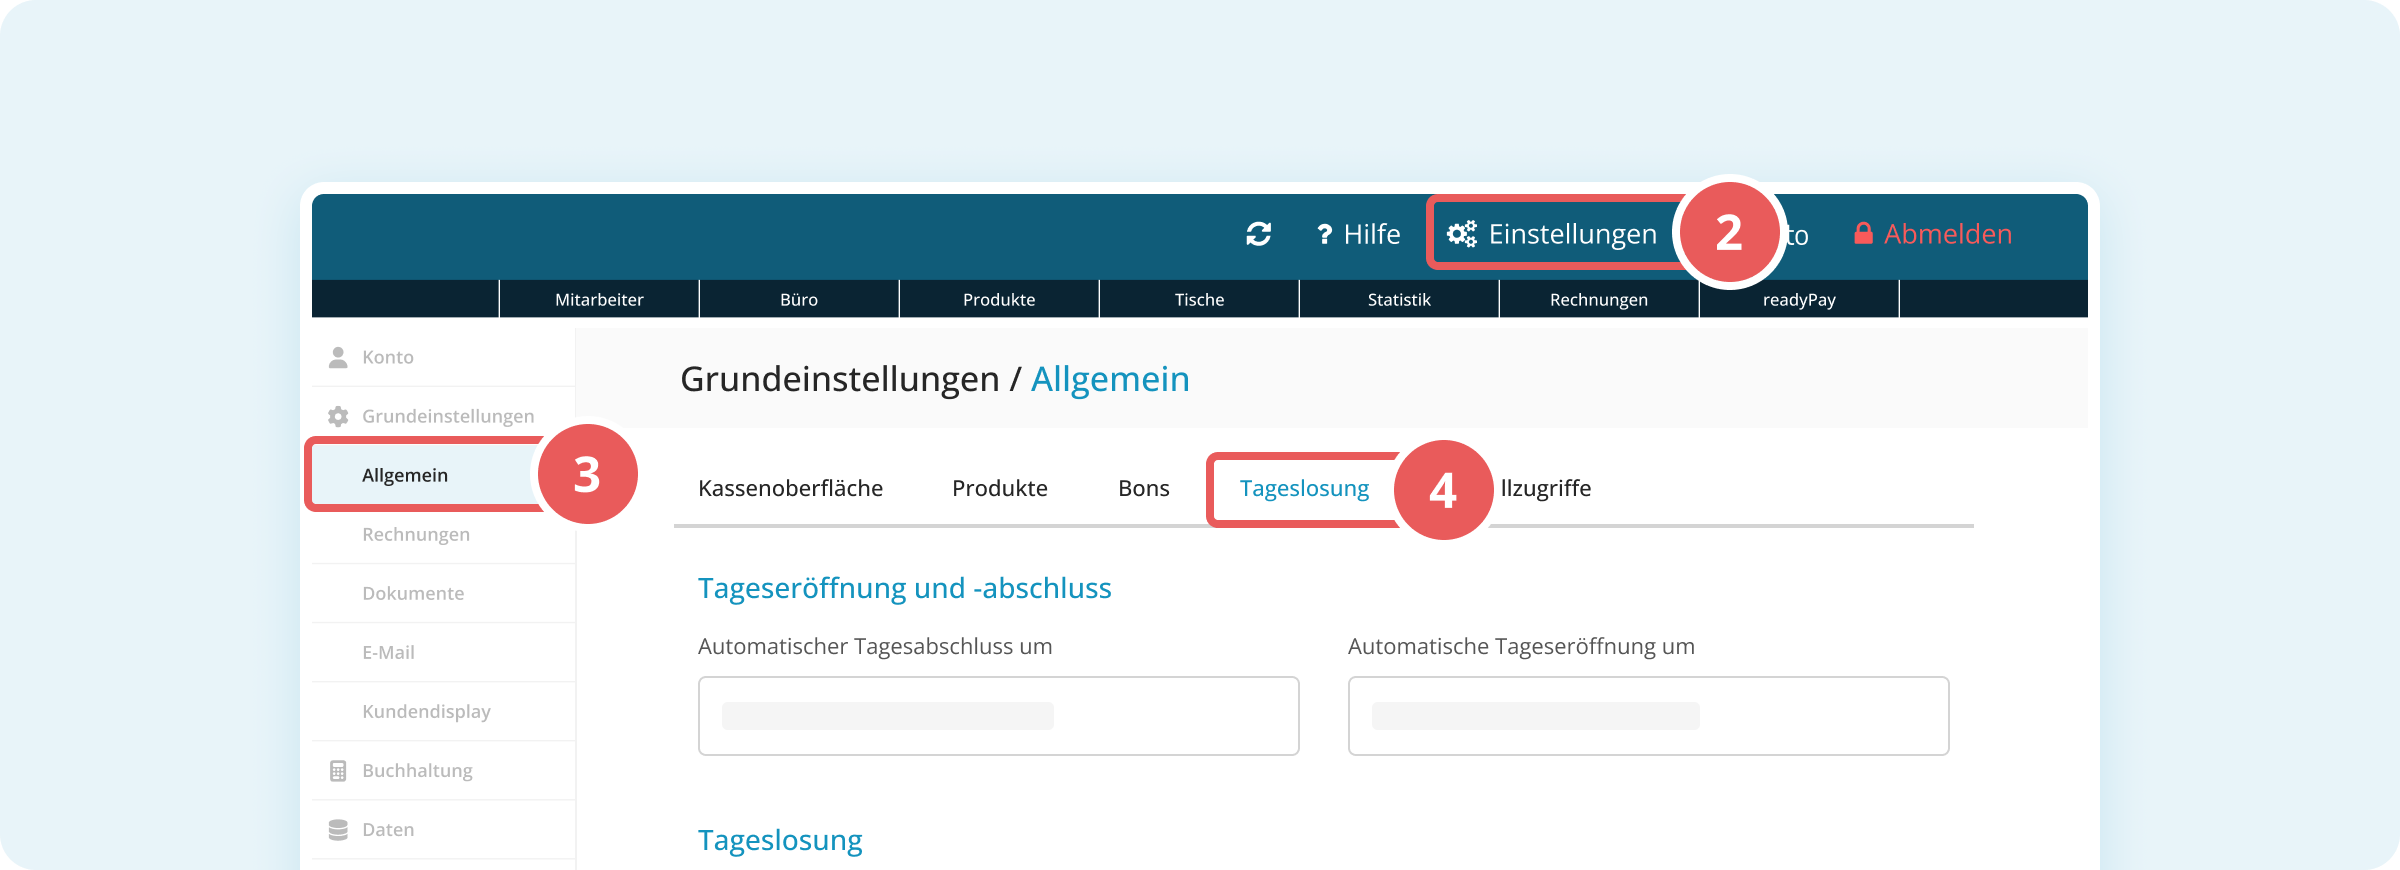This screenshot has width=2400, height=870.
Task: Click the Grundeinstellungen gear icon in sidebar
Action: click(338, 416)
